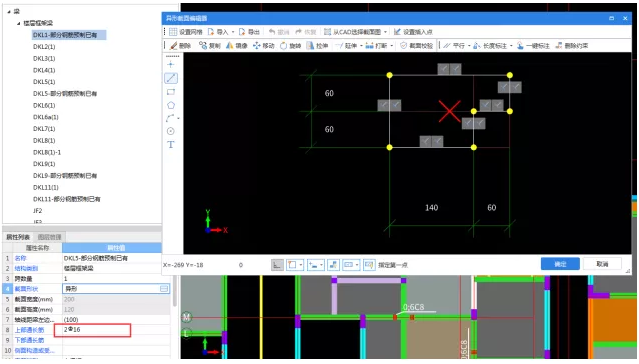
Task: Choose the rectangle drawing tool
Action: tap(171, 92)
